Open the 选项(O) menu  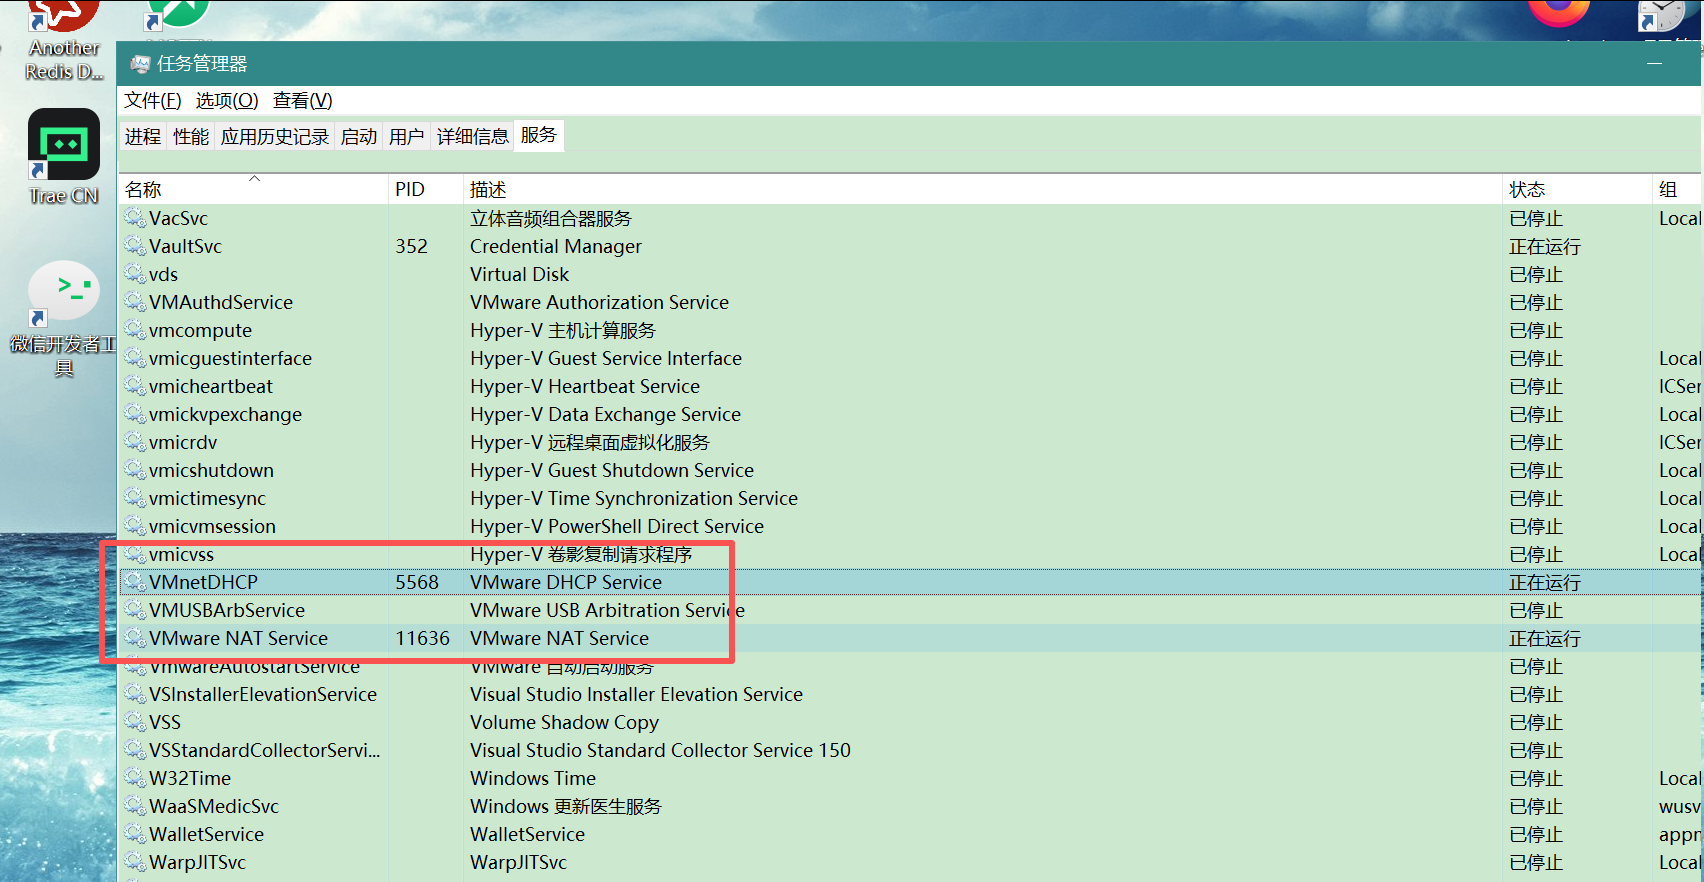click(x=227, y=100)
